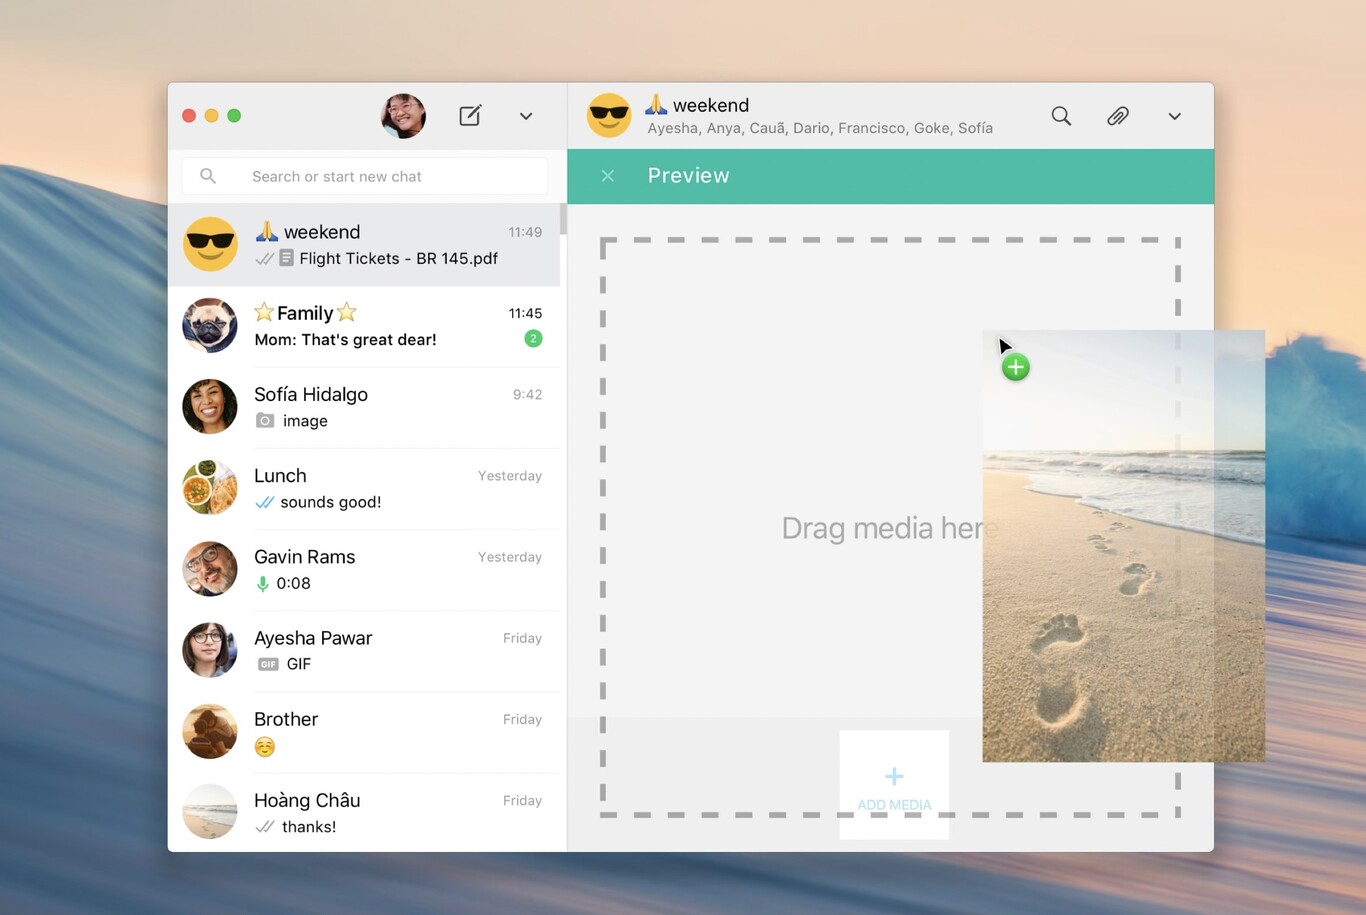Click the star emoji before Family
Viewport: 1366px width, 915px height.
tap(264, 312)
